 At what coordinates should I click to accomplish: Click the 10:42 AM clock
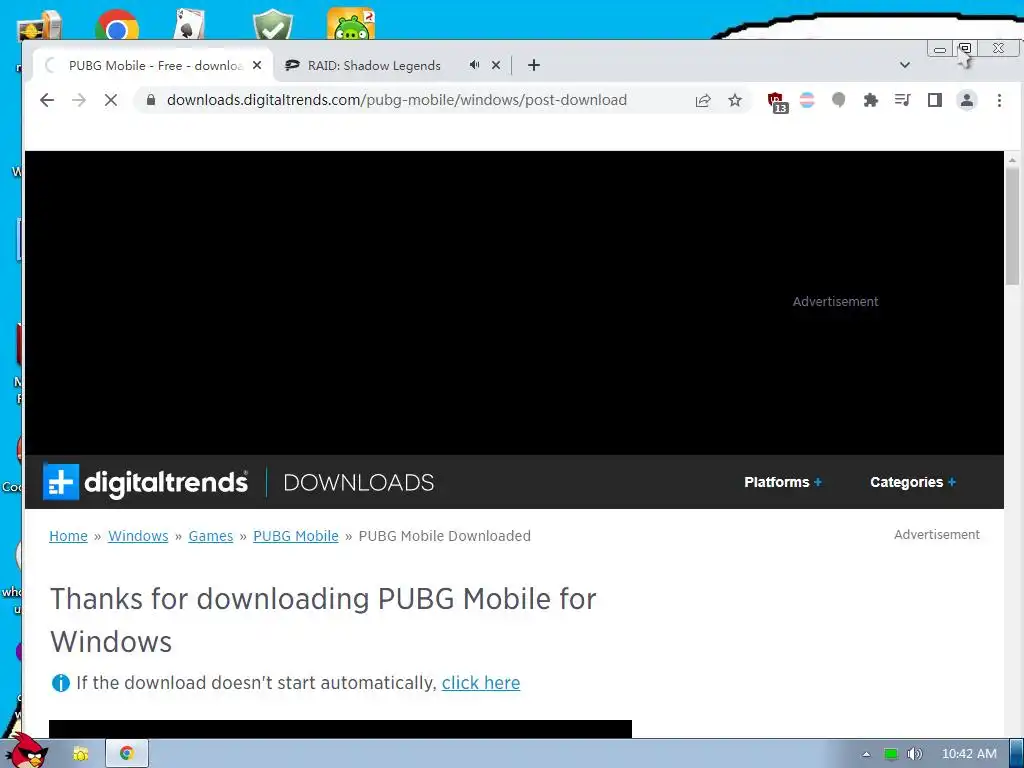(968, 754)
